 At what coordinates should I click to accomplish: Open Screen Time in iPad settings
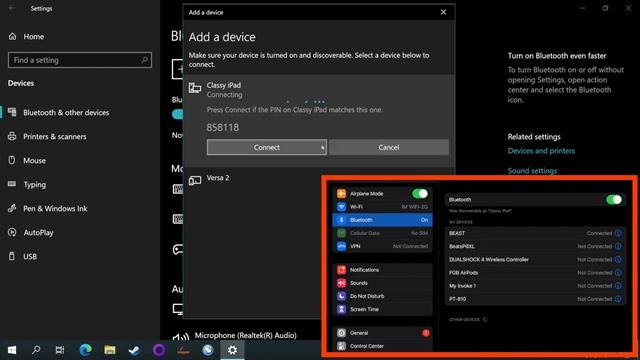click(382, 309)
